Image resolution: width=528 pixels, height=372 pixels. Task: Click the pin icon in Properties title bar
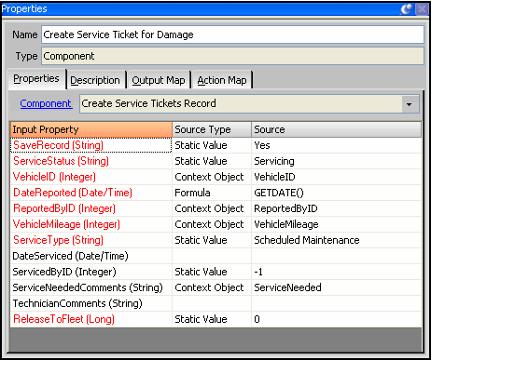(407, 9)
